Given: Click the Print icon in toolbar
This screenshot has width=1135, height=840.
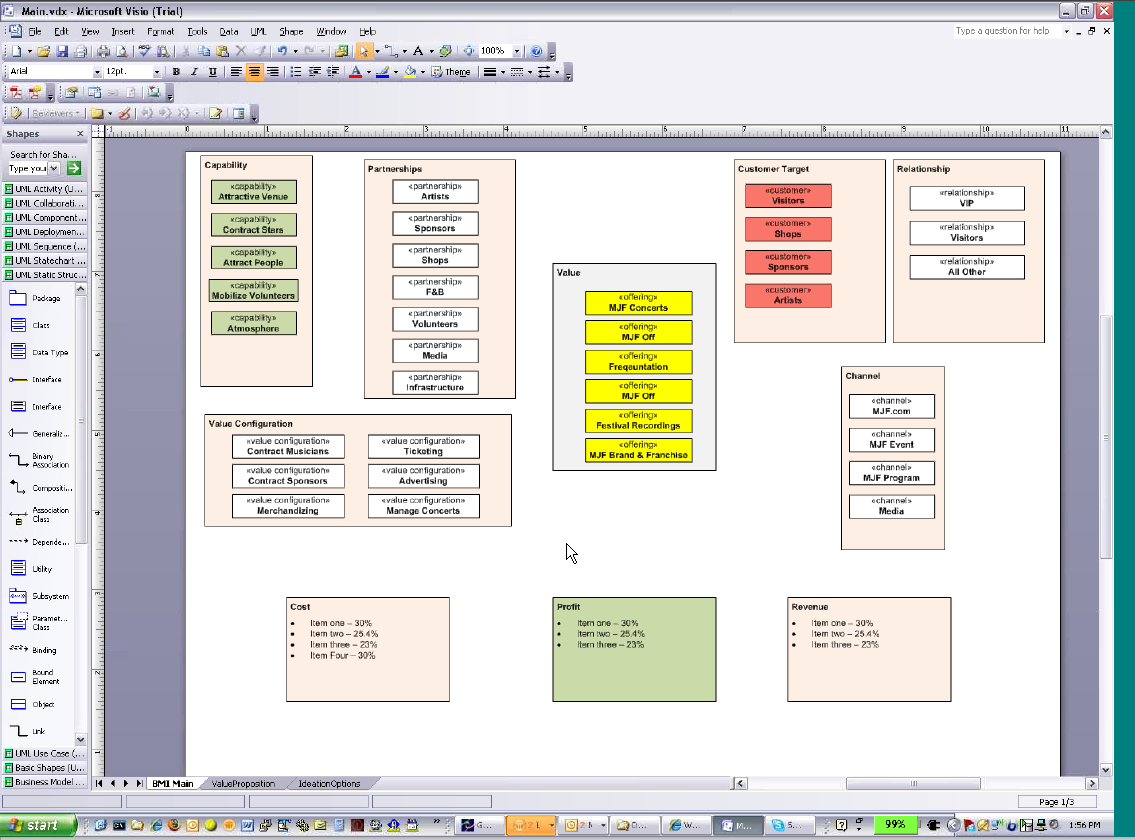Looking at the screenshot, I should (x=103, y=51).
